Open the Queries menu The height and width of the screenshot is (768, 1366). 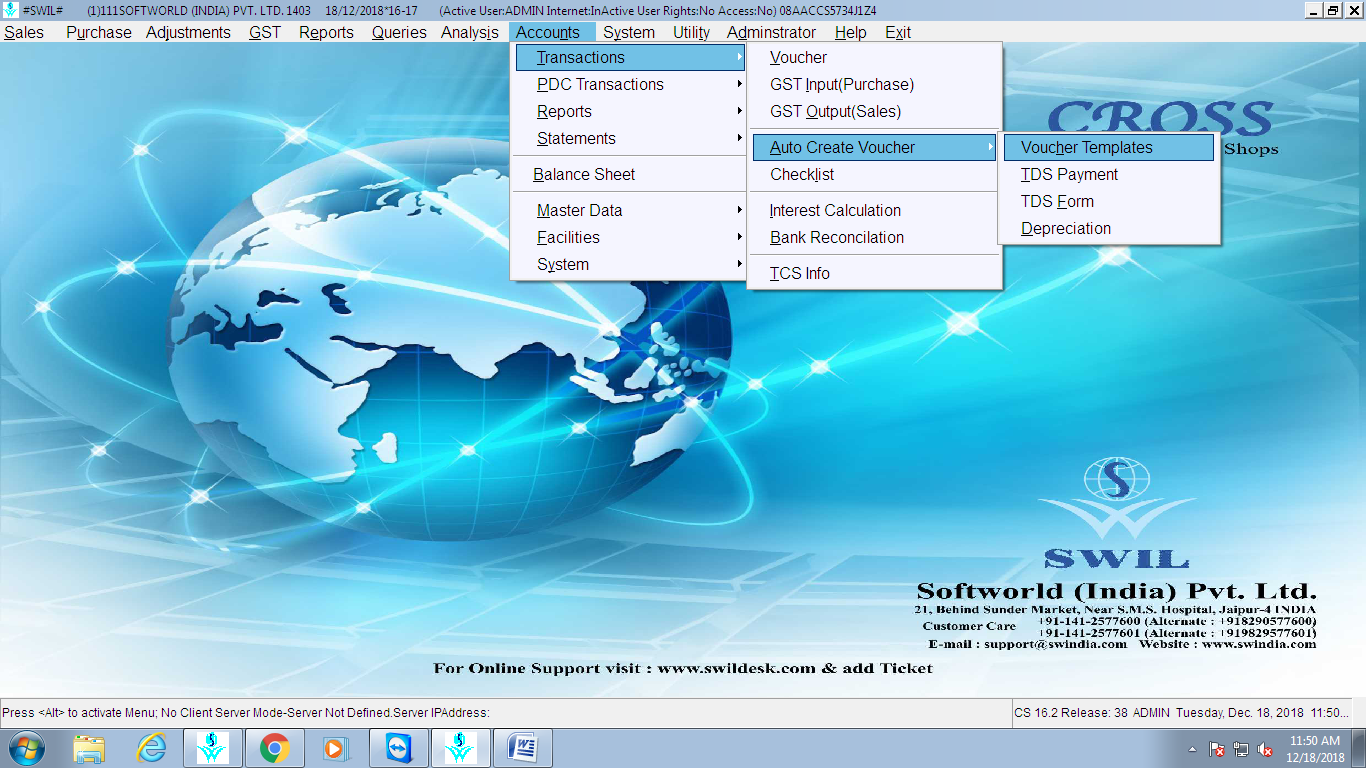tap(399, 32)
